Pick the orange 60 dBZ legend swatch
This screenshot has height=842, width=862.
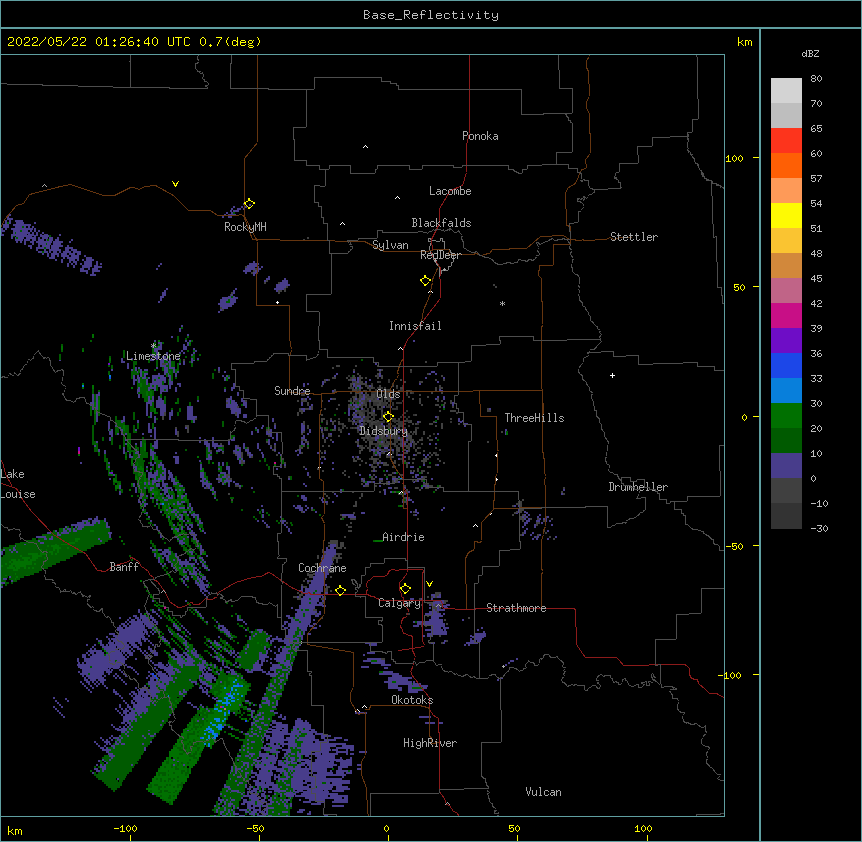click(786, 165)
